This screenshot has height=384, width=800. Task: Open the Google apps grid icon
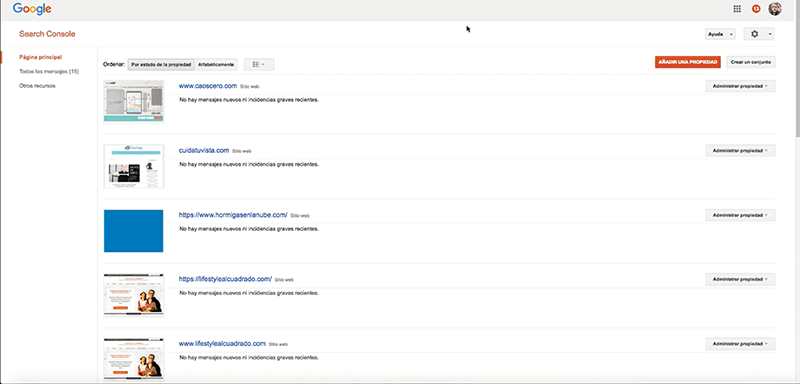click(737, 9)
